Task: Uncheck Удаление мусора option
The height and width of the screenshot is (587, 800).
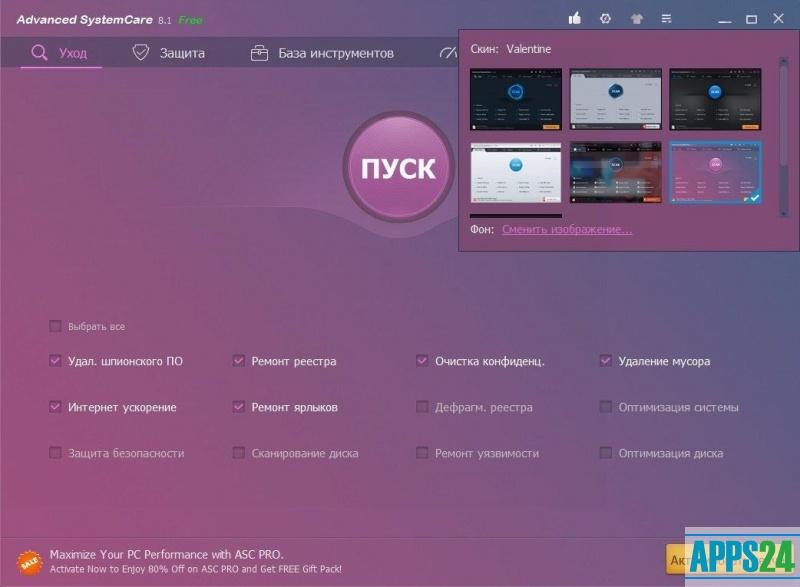Action: tap(606, 361)
